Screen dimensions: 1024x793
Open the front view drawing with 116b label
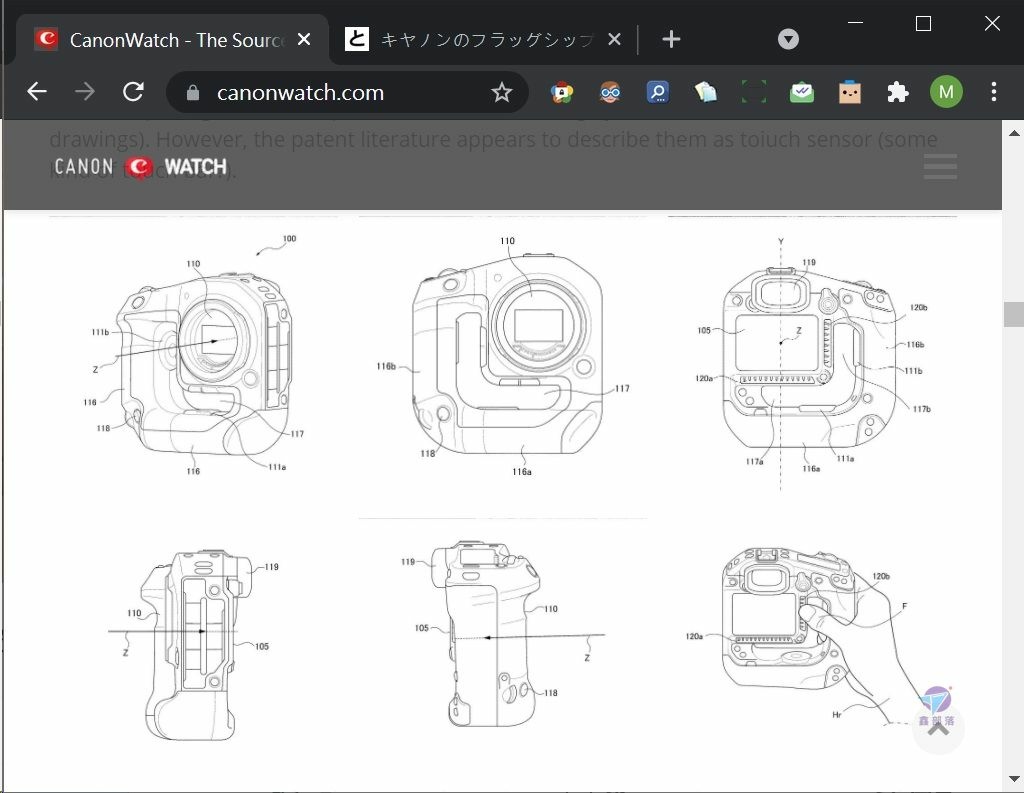click(x=503, y=355)
